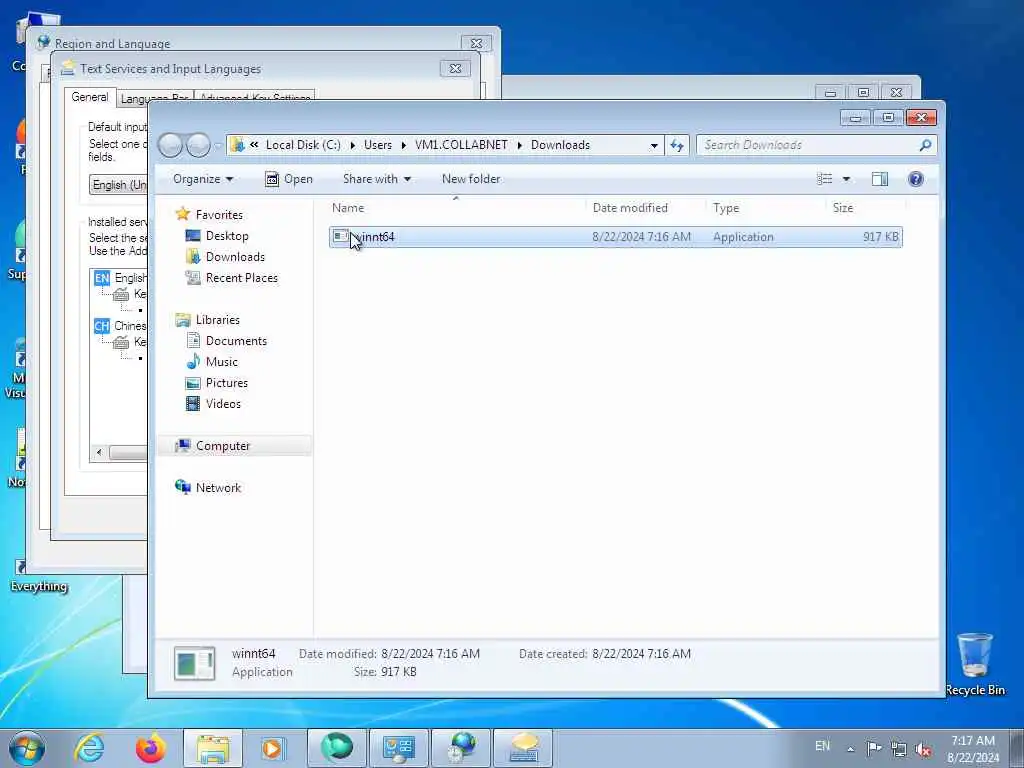Image resolution: width=1024 pixels, height=768 pixels.
Task: Click Show desktop button at taskbar end
Action: (1016, 748)
